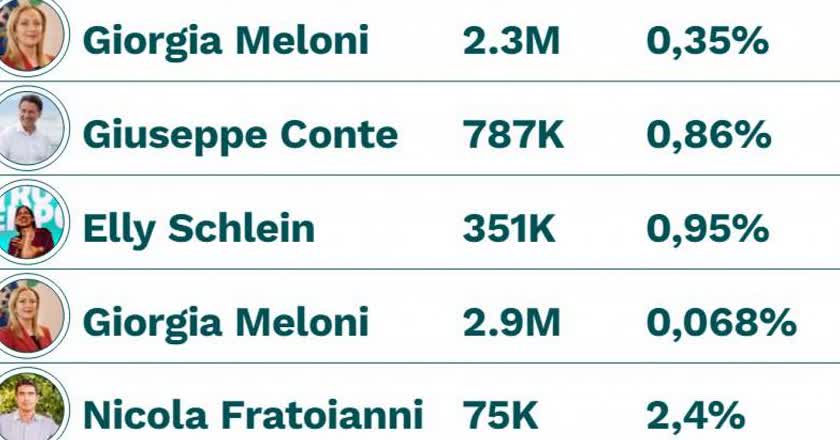Click the profile photo next to Giuseppe Conte

pos(30,129)
